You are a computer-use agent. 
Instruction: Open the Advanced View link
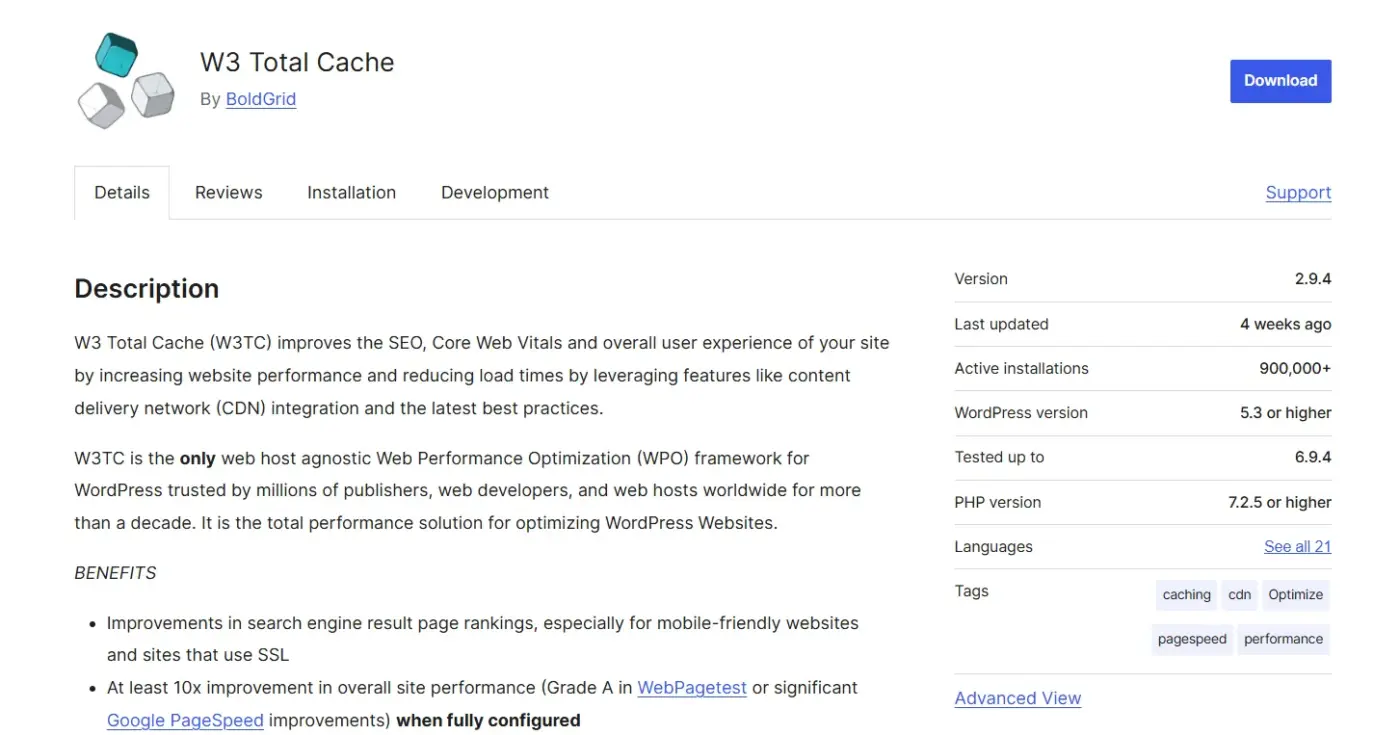point(1018,699)
